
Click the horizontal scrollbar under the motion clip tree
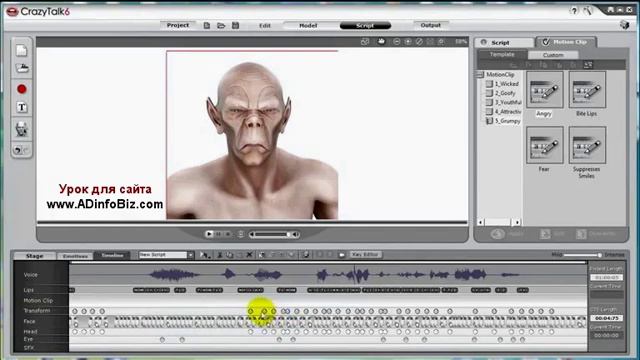point(499,222)
